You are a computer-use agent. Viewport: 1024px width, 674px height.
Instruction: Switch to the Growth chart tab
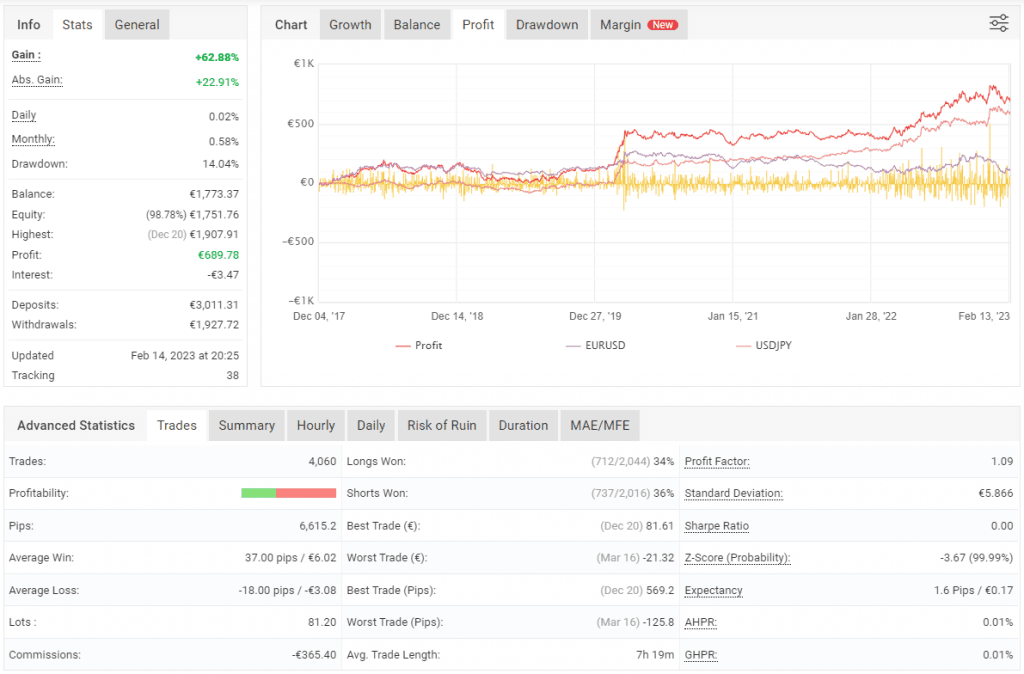click(350, 25)
